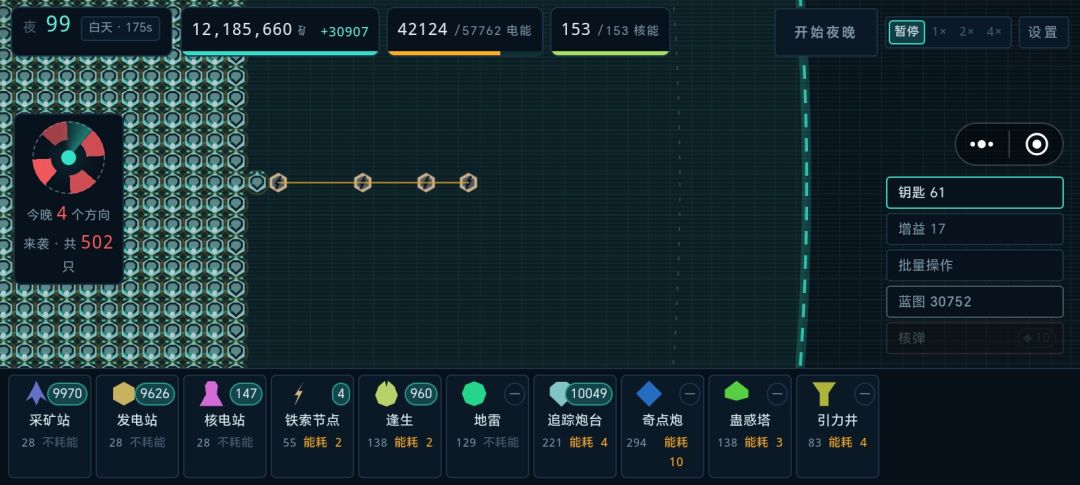Click the 9970 mining station count badge
1080x485 pixels.
click(x=68, y=393)
